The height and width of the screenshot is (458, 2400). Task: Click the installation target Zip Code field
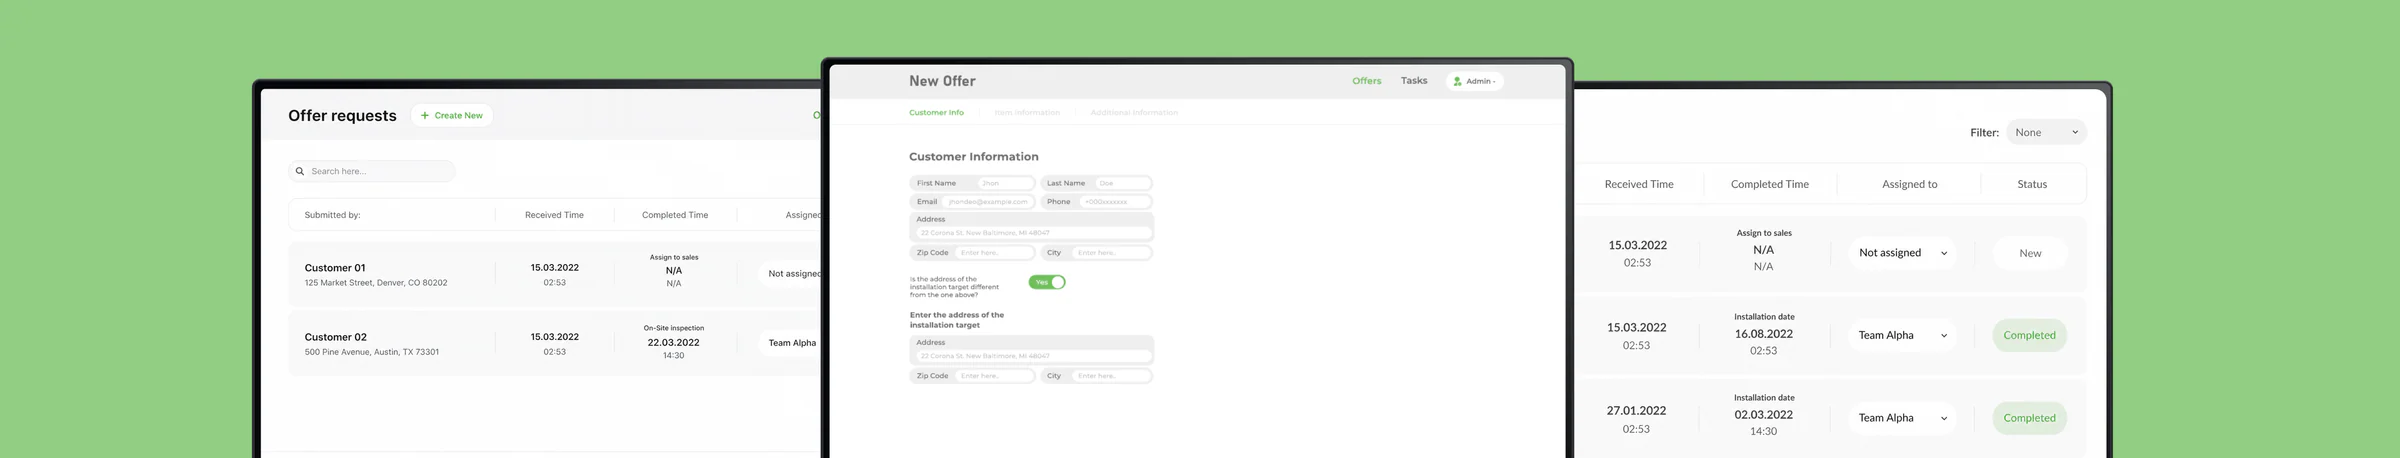[x=994, y=376]
